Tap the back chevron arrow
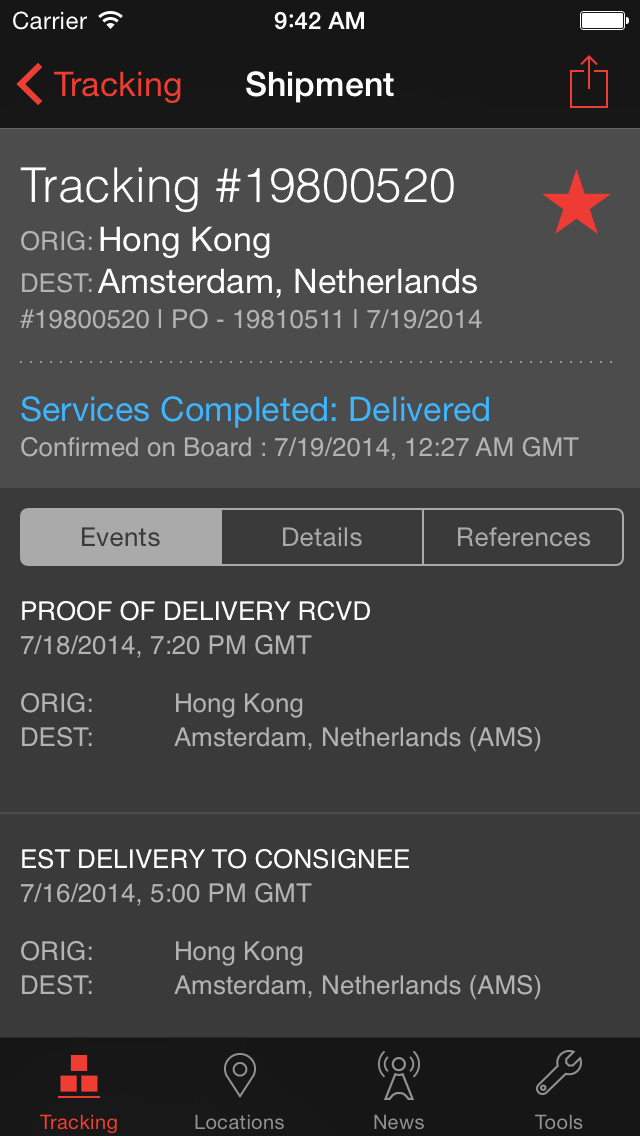Image resolution: width=640 pixels, height=1136 pixels. (30, 85)
